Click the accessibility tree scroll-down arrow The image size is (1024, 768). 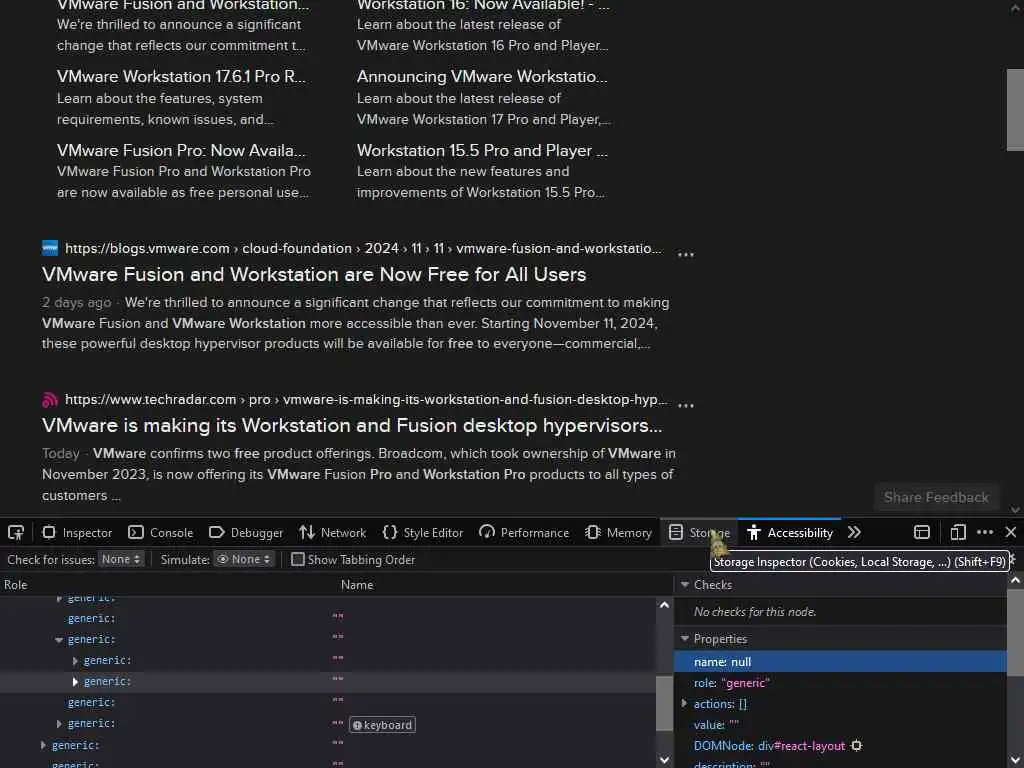664,760
